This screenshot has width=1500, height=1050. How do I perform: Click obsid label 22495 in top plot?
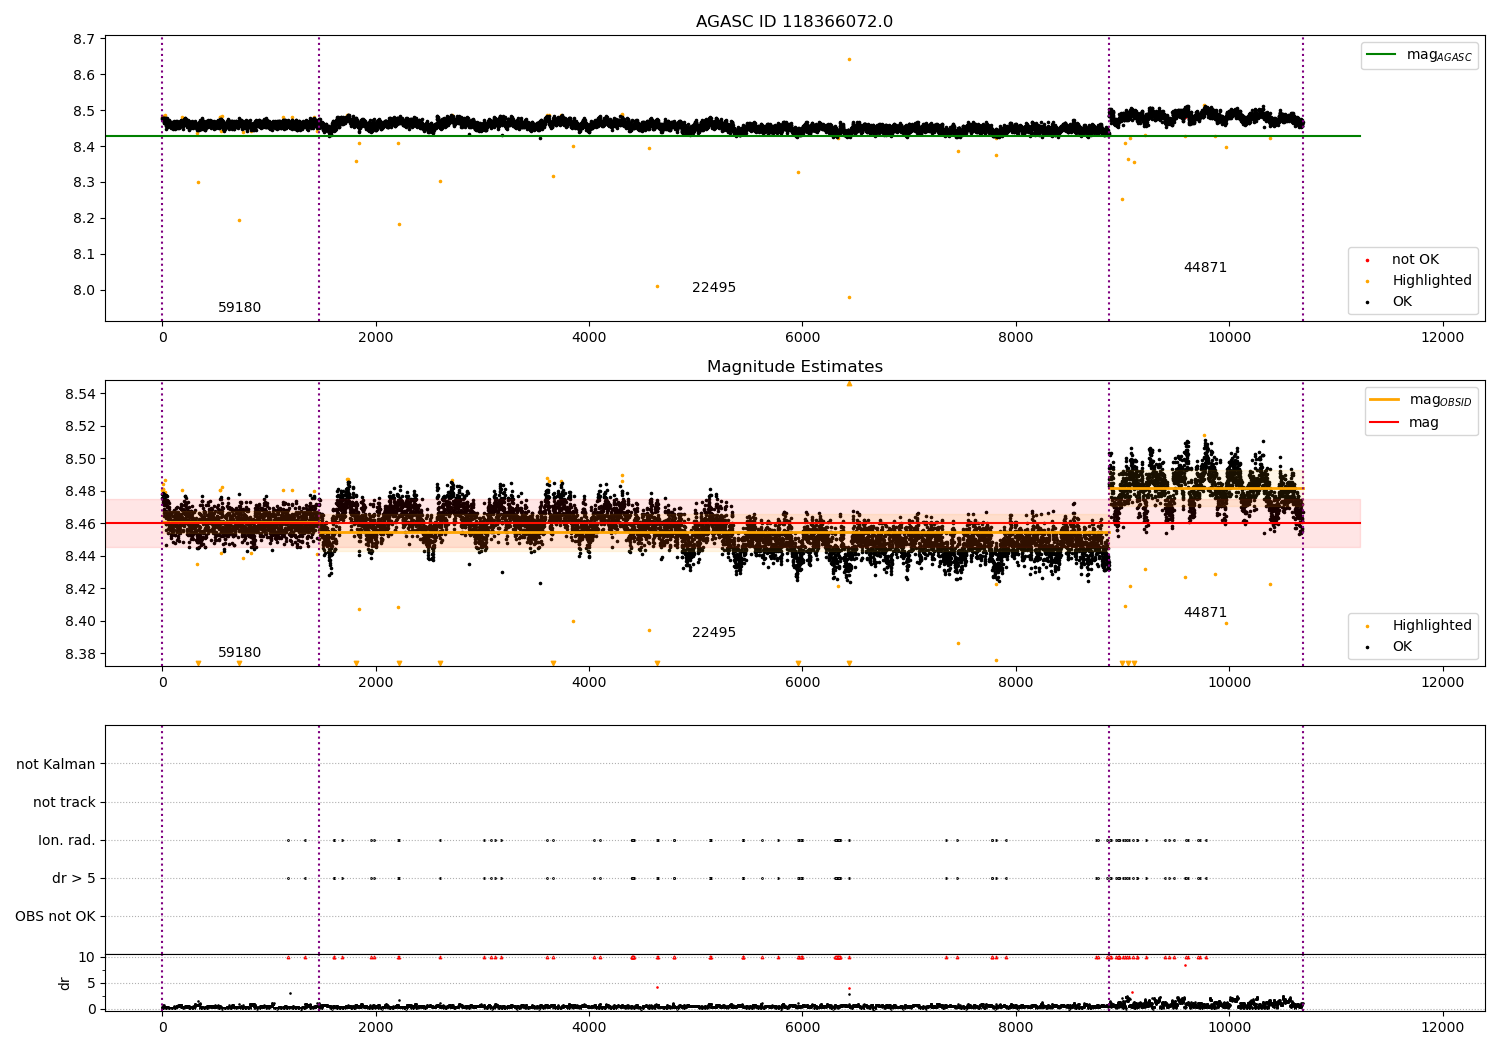click(714, 288)
